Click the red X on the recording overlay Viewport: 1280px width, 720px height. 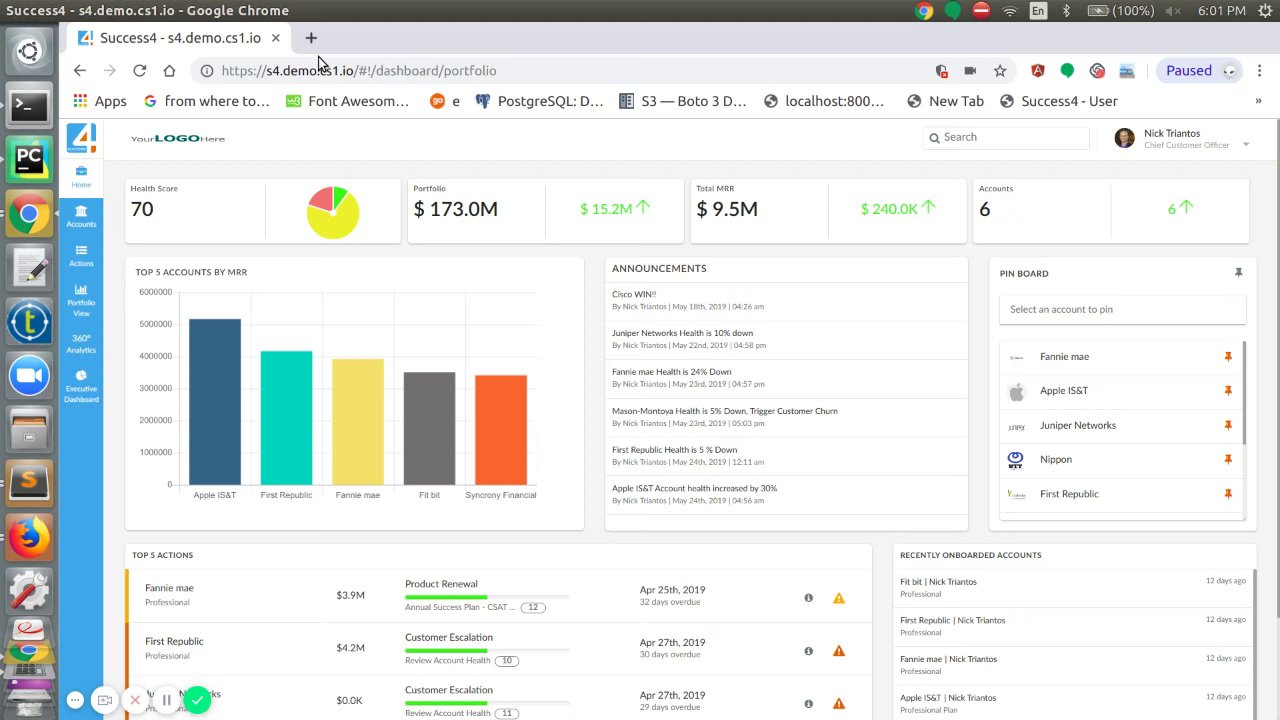click(136, 700)
